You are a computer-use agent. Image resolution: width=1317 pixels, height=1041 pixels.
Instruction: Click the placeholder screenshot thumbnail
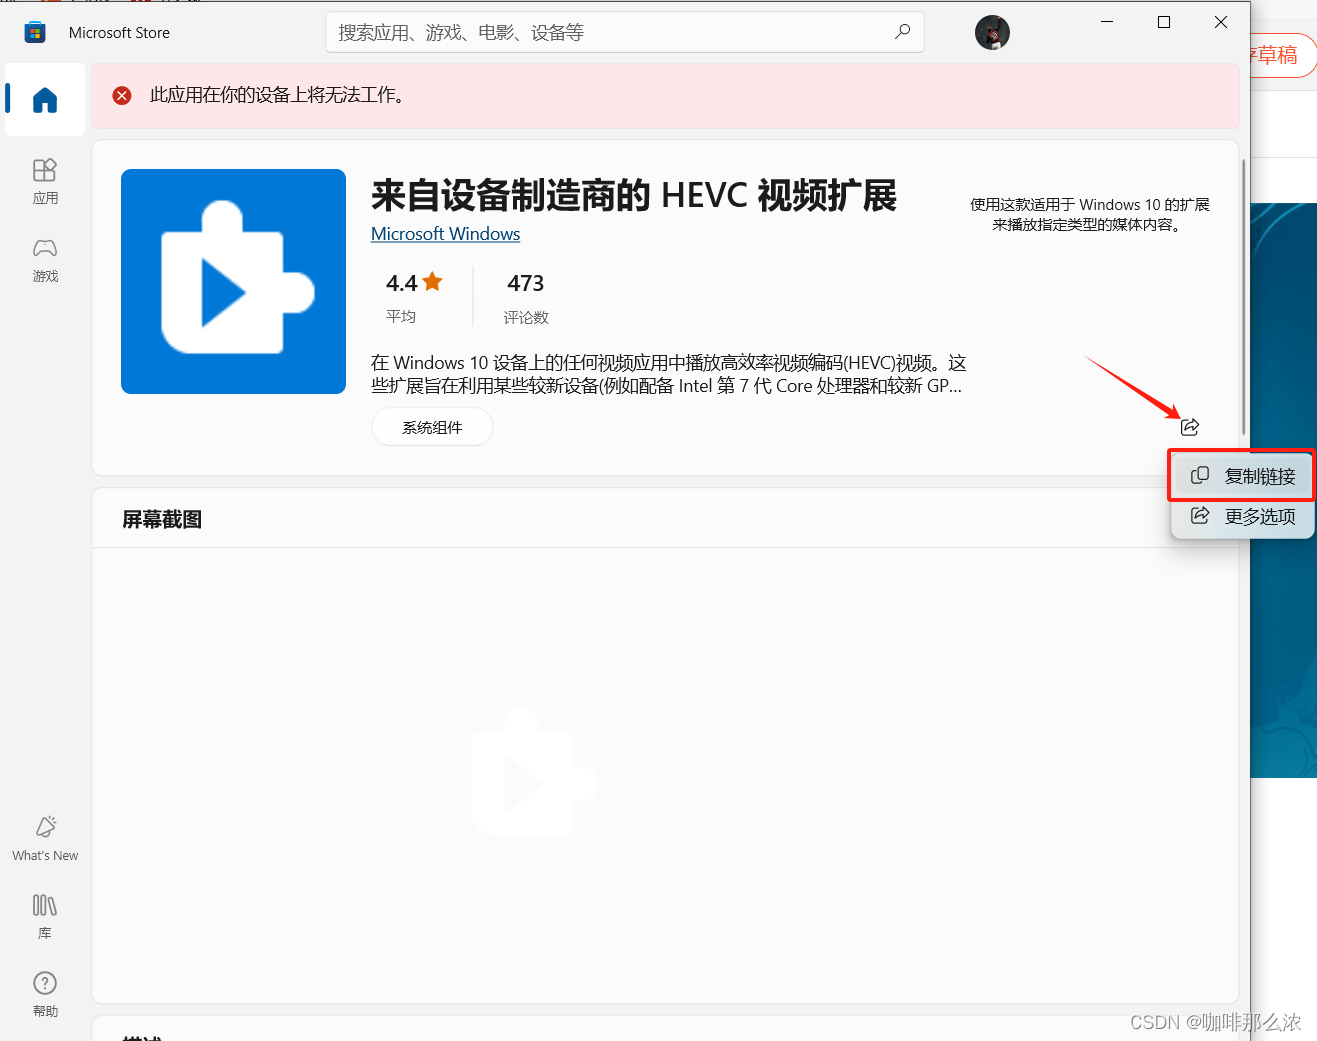pos(533,772)
